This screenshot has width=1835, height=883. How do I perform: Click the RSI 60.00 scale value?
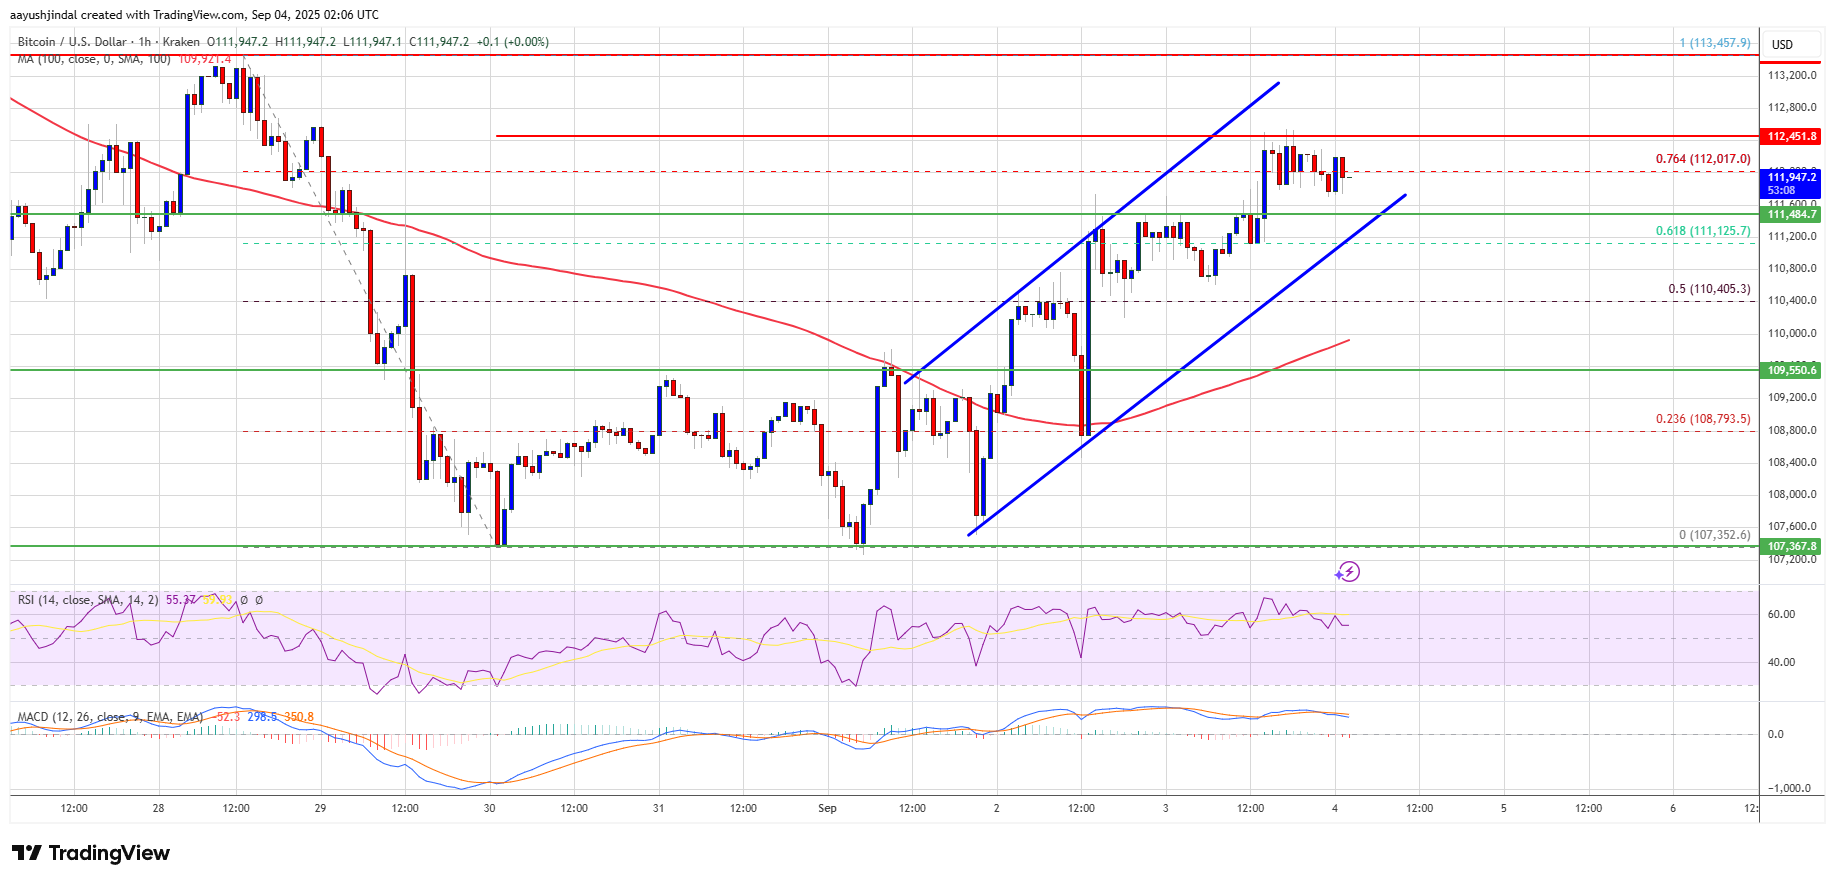1781,614
